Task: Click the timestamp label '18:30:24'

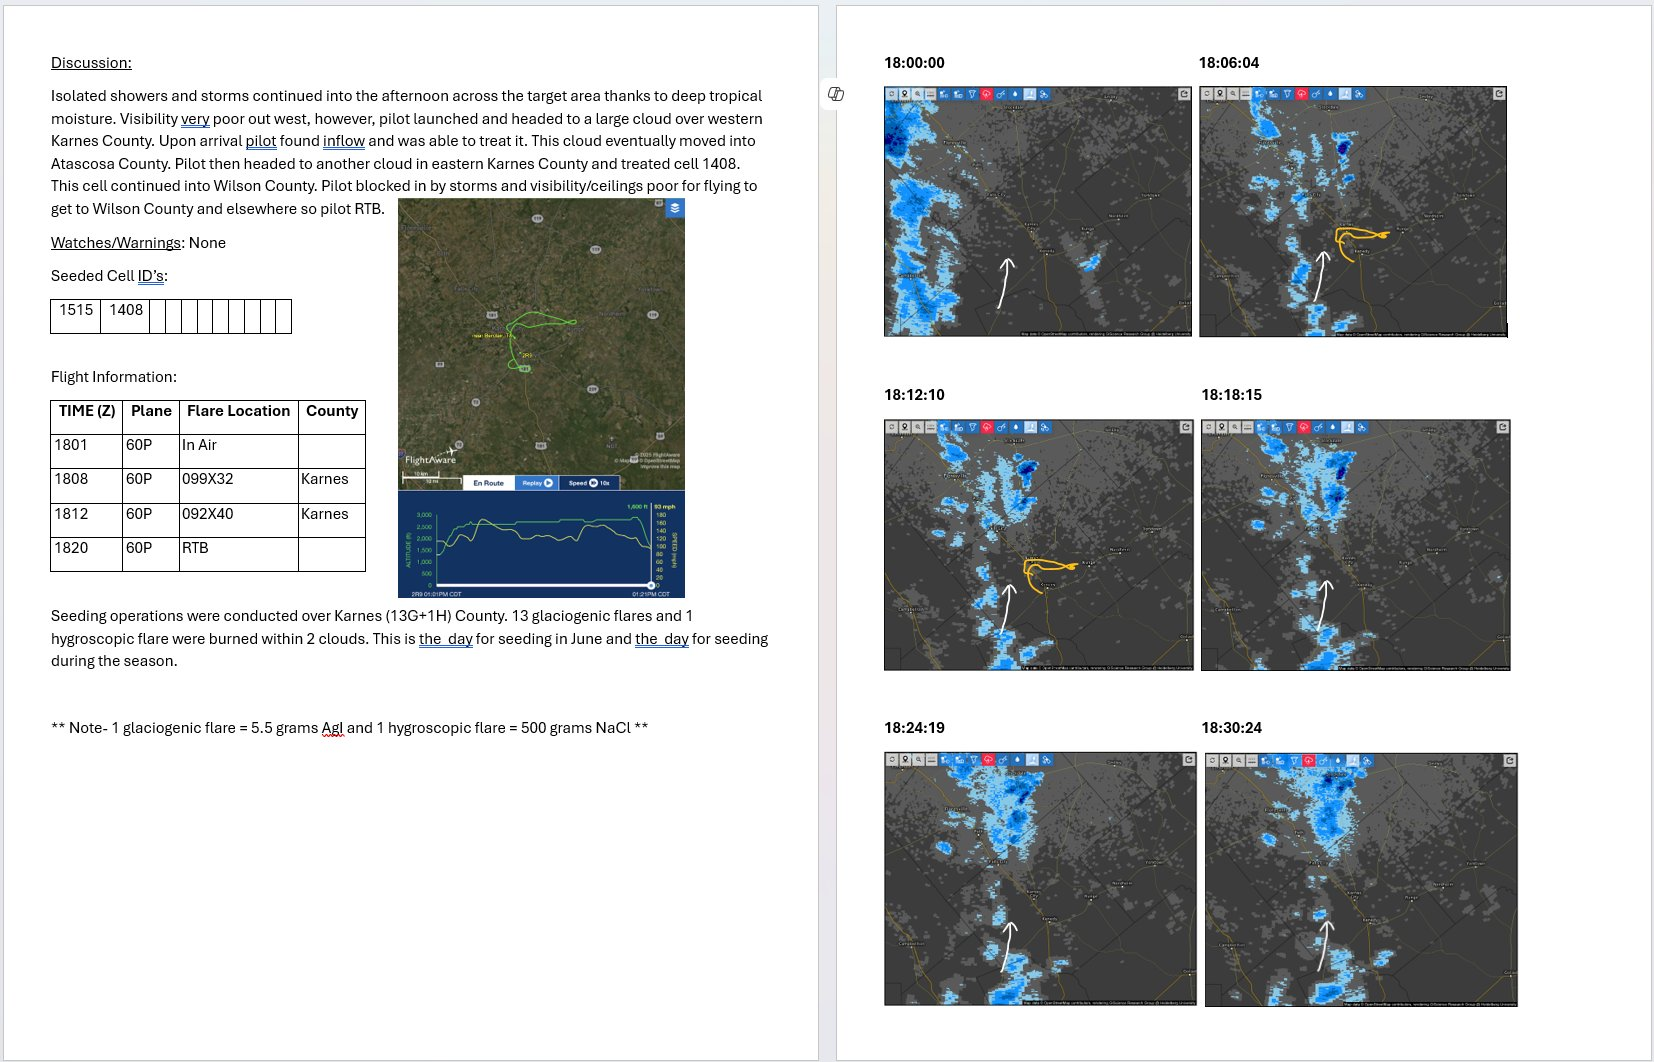Action: (1231, 728)
